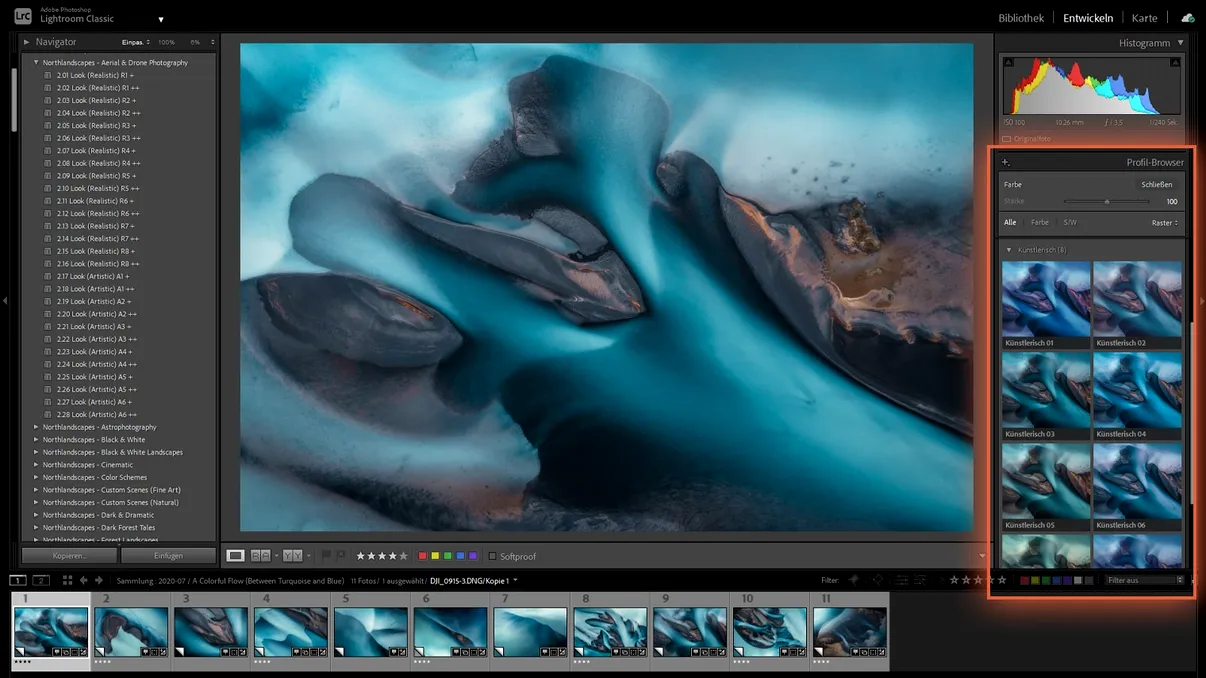Click the white pick flag icon in the toolbar
This screenshot has height=678, width=1206.
pos(326,555)
